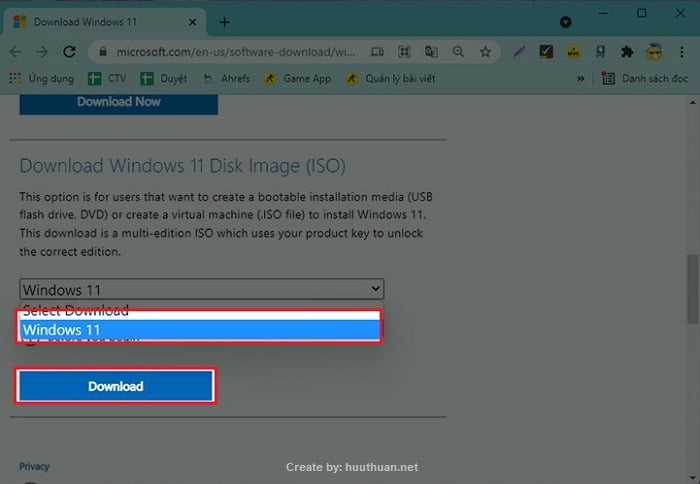Go back using the back arrow

16,52
